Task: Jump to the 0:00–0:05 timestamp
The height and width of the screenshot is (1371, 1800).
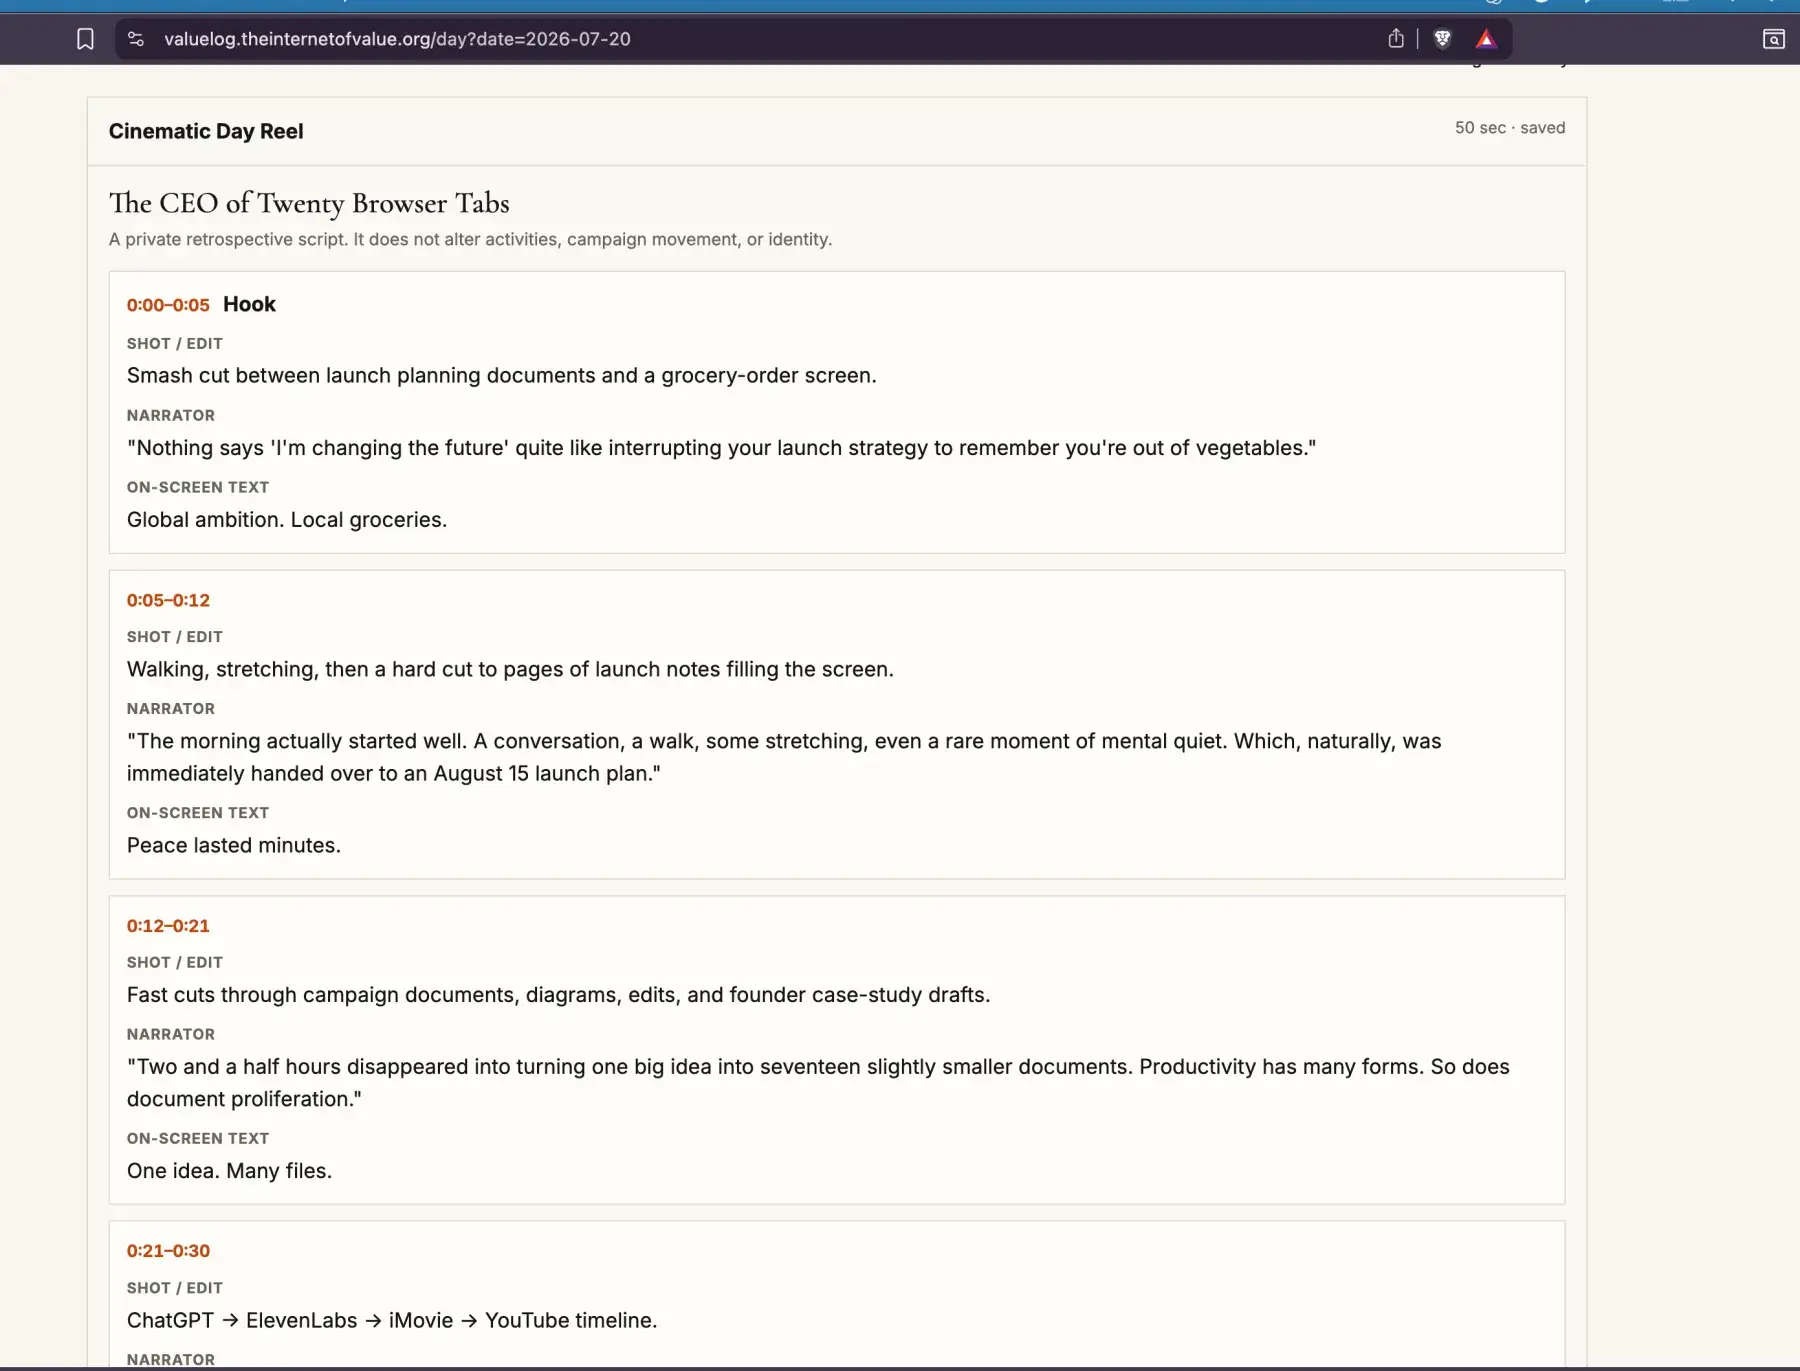Action: [168, 305]
